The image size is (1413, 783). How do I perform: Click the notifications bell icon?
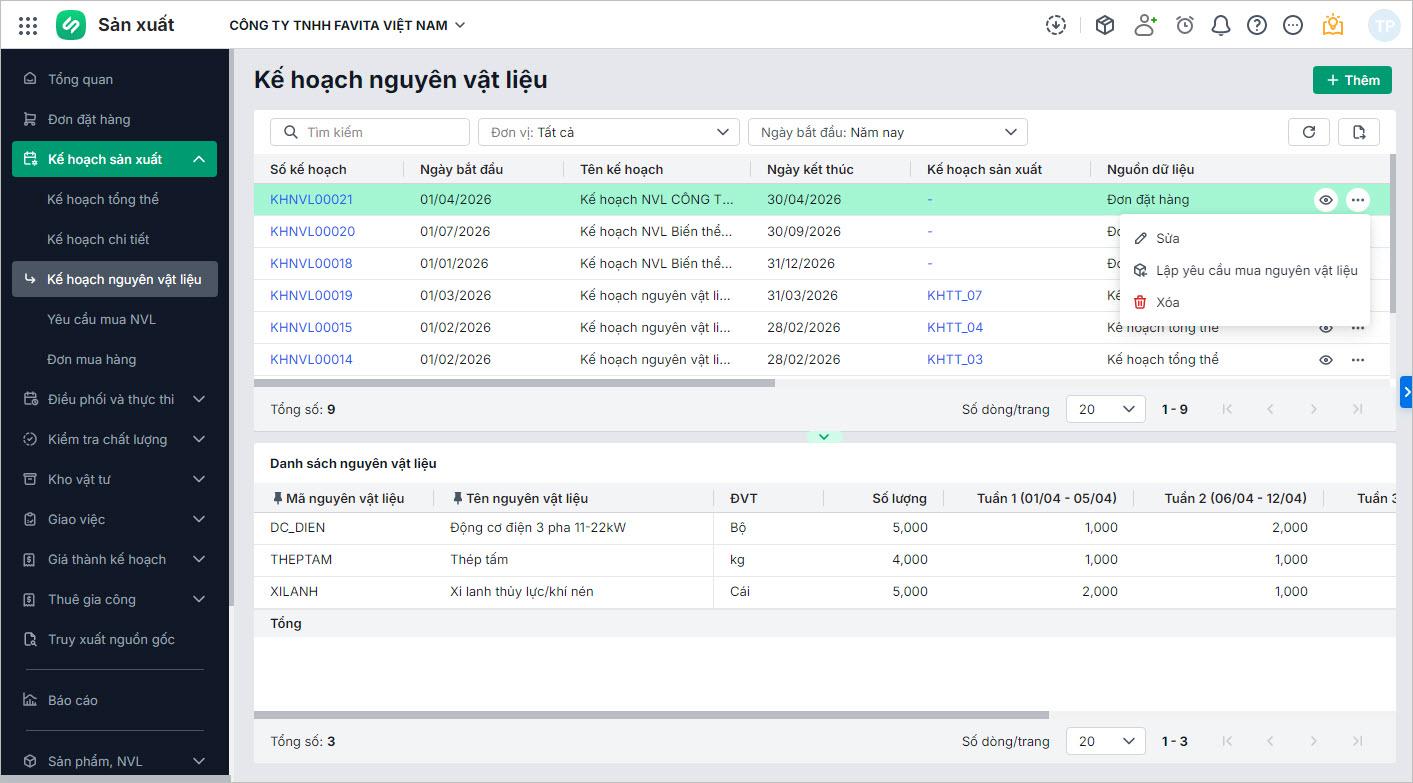[x=1220, y=25]
